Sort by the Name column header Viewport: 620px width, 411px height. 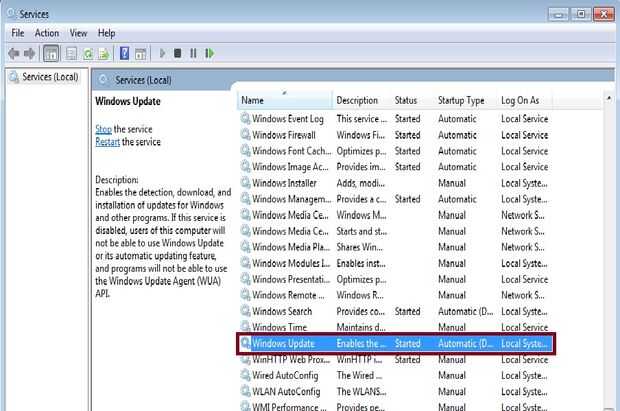click(x=285, y=100)
